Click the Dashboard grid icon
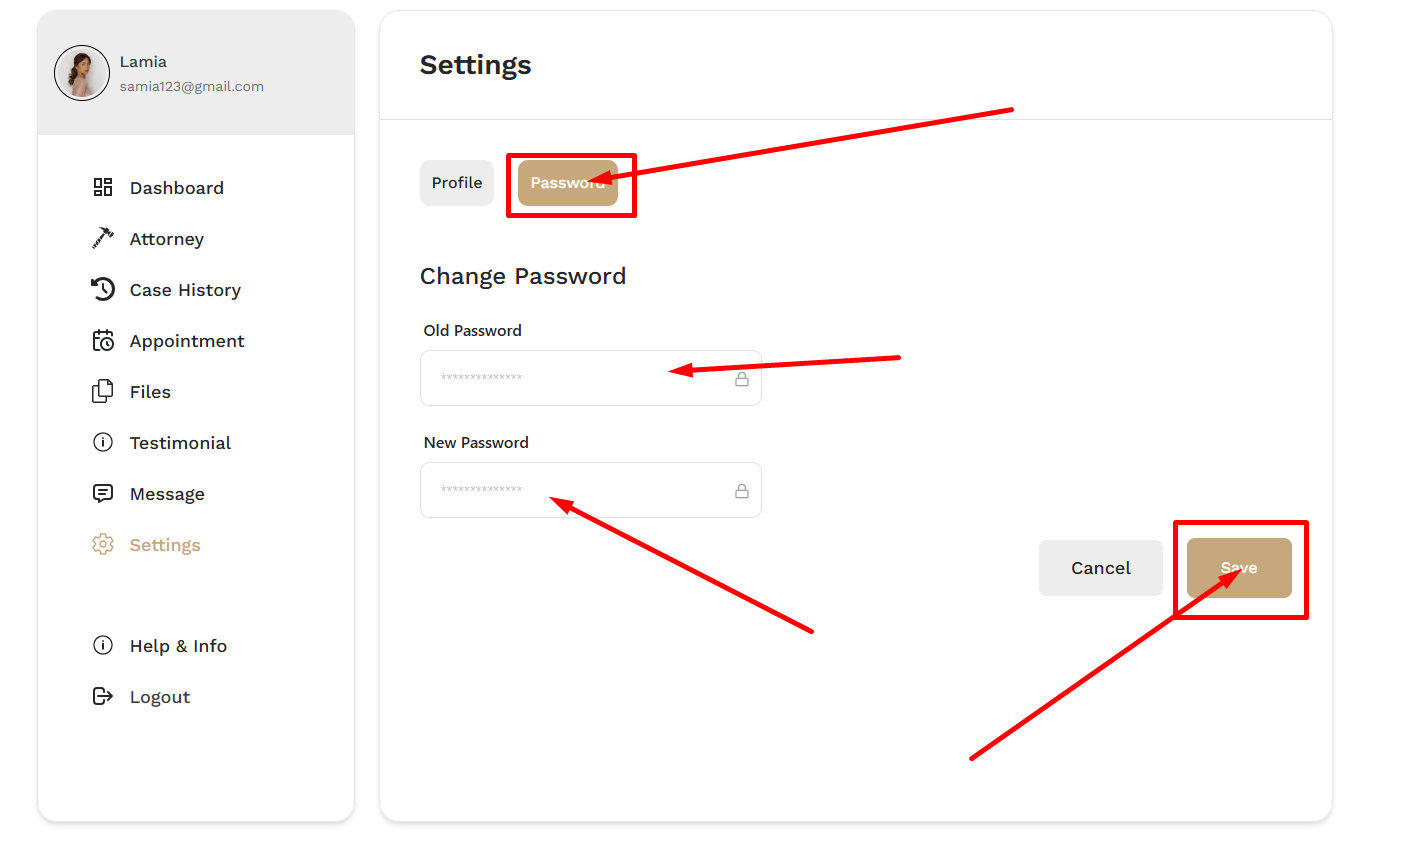This screenshot has width=1422, height=845. 103,187
